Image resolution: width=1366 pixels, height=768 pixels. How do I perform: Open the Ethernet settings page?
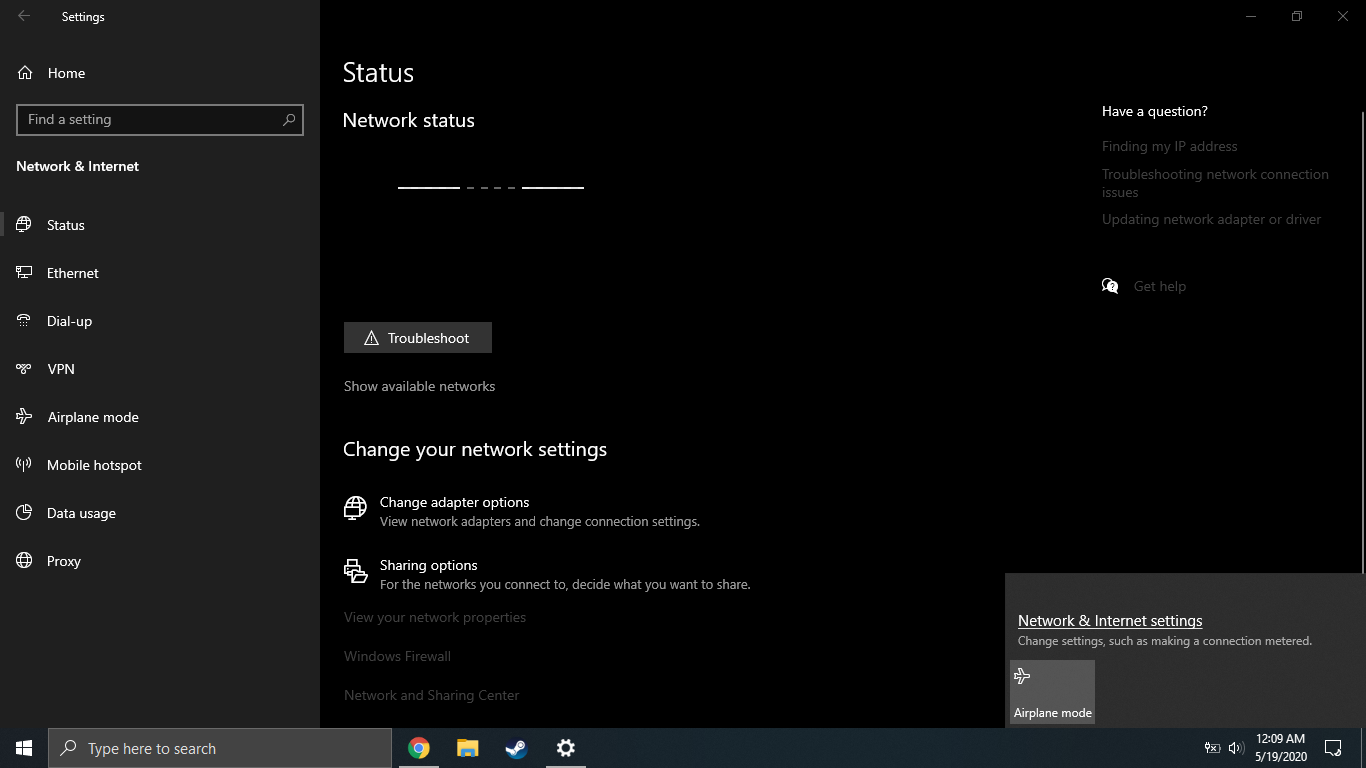(x=160, y=273)
